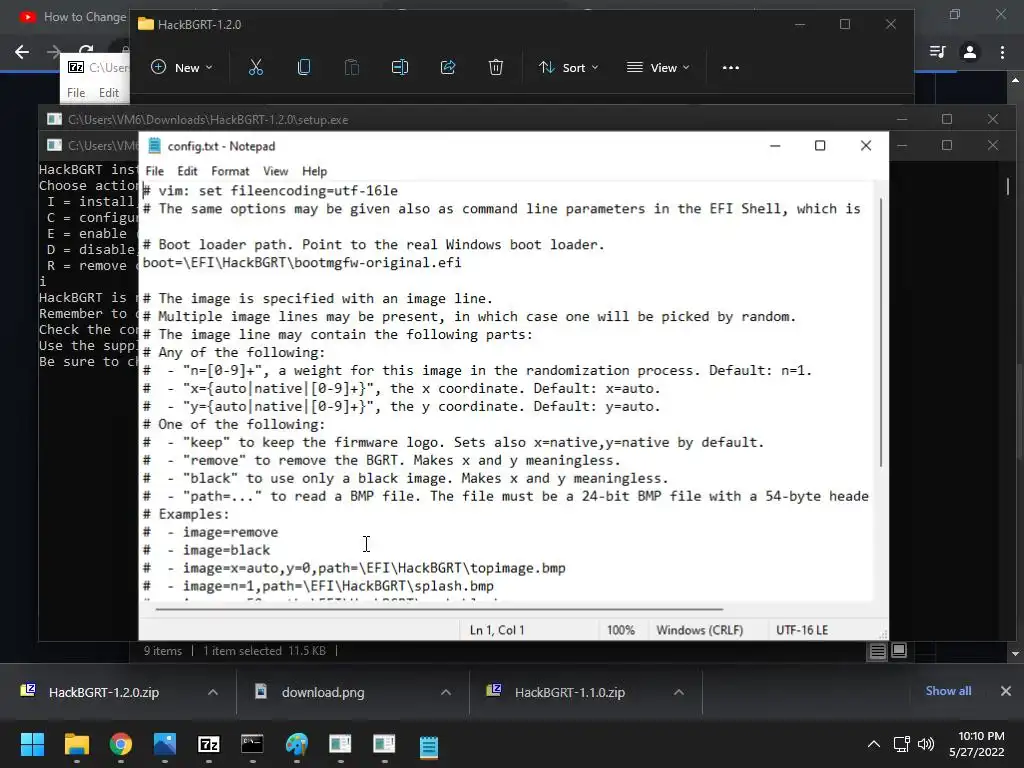
Task: Open Notepad View menu
Action: pos(275,171)
